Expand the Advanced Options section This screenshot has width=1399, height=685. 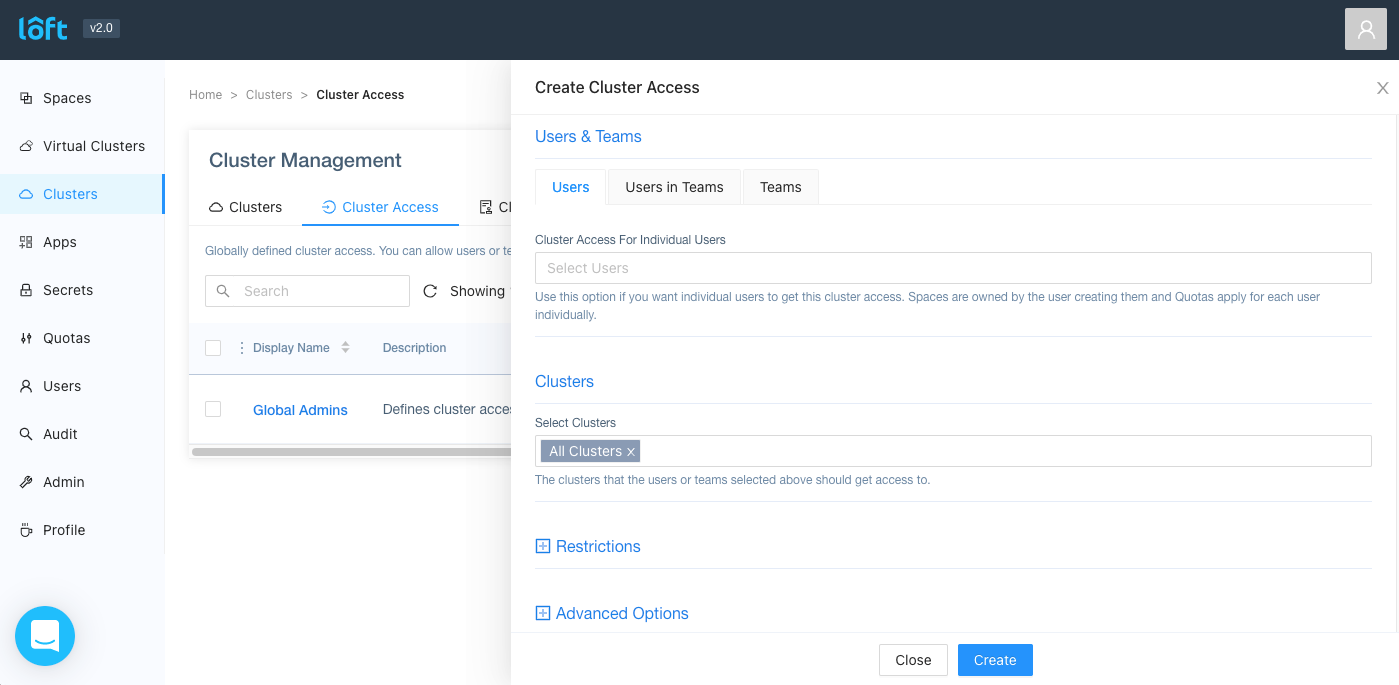point(611,613)
